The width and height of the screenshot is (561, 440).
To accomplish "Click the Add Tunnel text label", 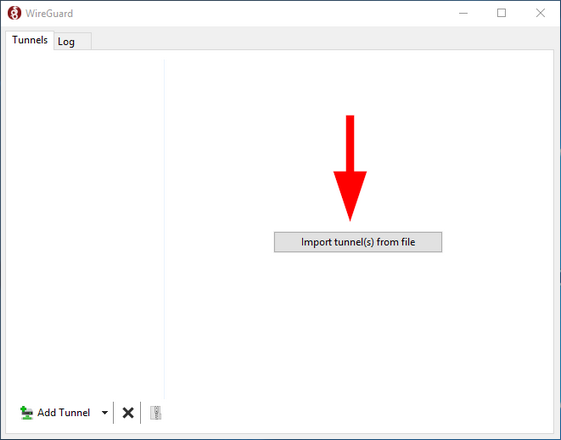I will pyautogui.click(x=64, y=413).
